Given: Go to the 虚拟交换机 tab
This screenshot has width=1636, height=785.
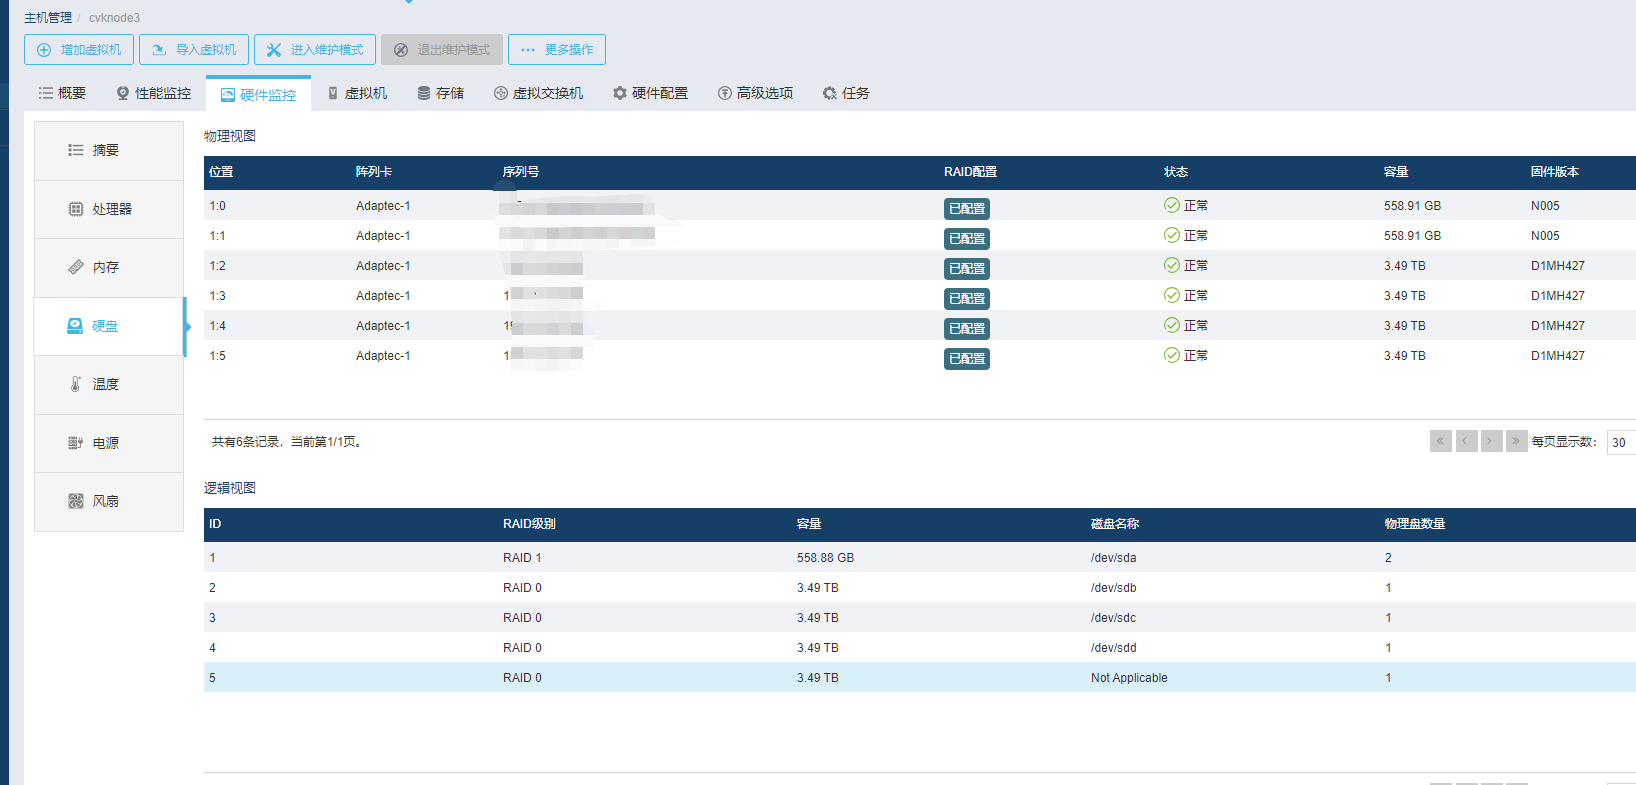Looking at the screenshot, I should (538, 93).
